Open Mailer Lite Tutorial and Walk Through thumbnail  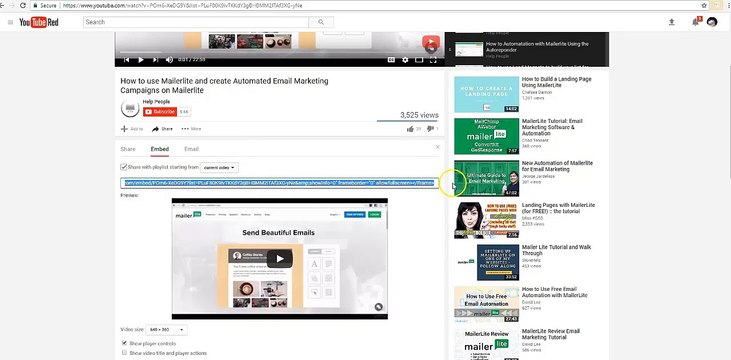(x=486, y=263)
